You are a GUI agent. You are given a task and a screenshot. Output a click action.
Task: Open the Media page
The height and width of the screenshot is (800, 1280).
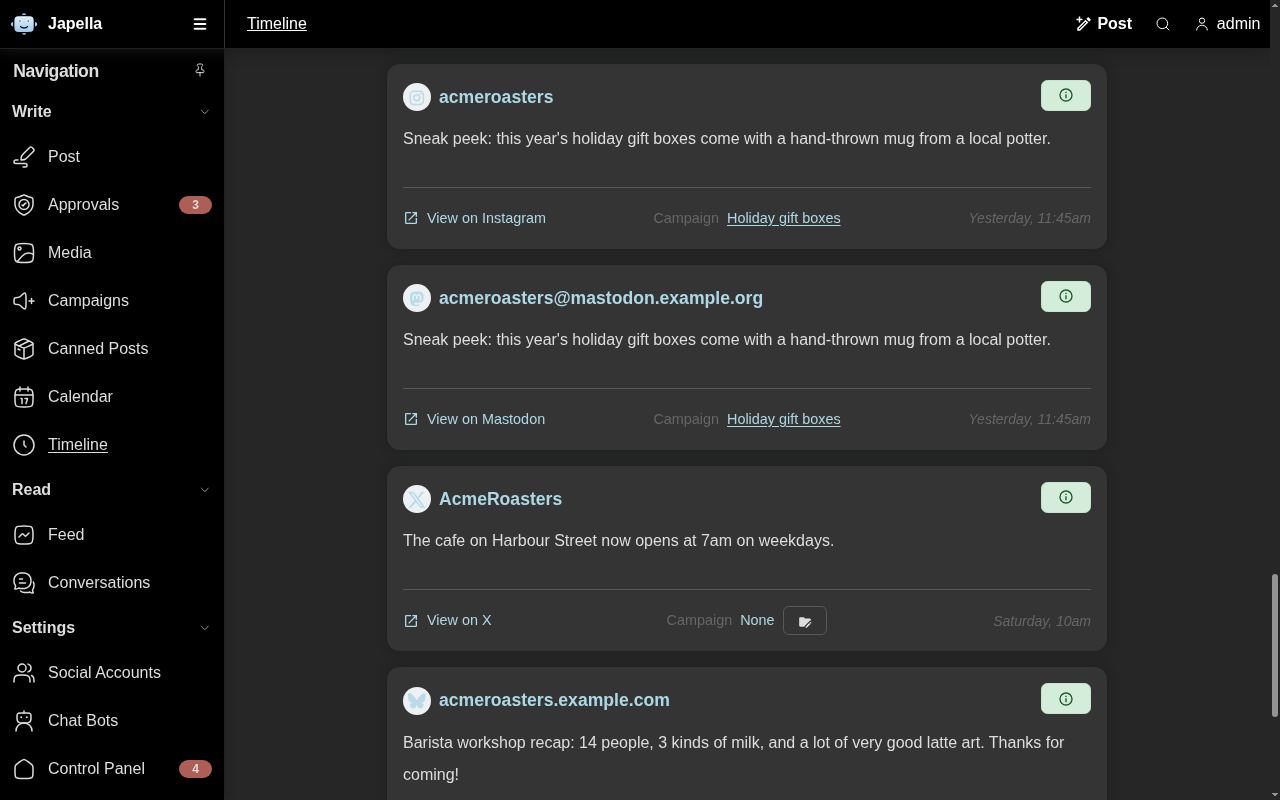(112, 253)
